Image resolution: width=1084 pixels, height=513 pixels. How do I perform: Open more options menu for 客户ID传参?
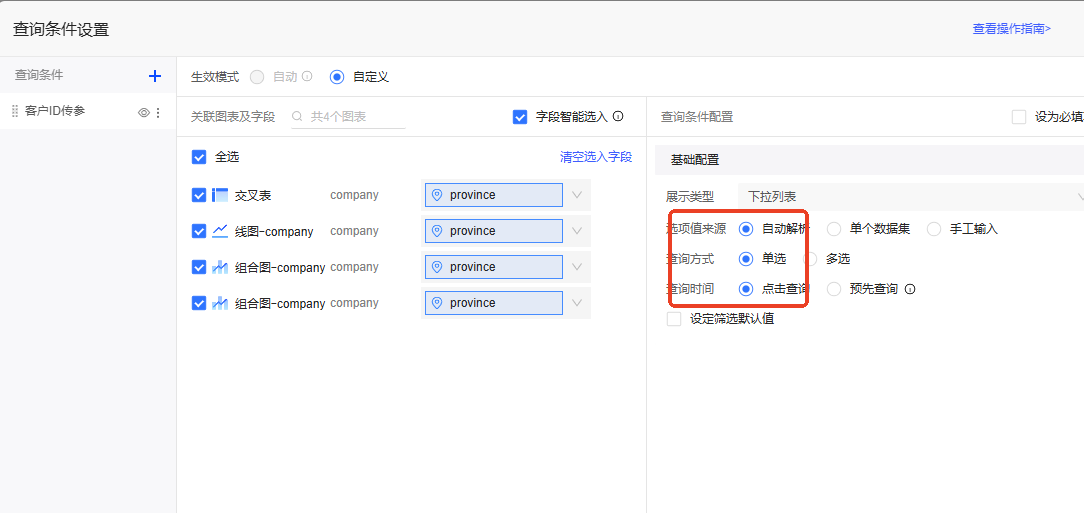coord(158,113)
